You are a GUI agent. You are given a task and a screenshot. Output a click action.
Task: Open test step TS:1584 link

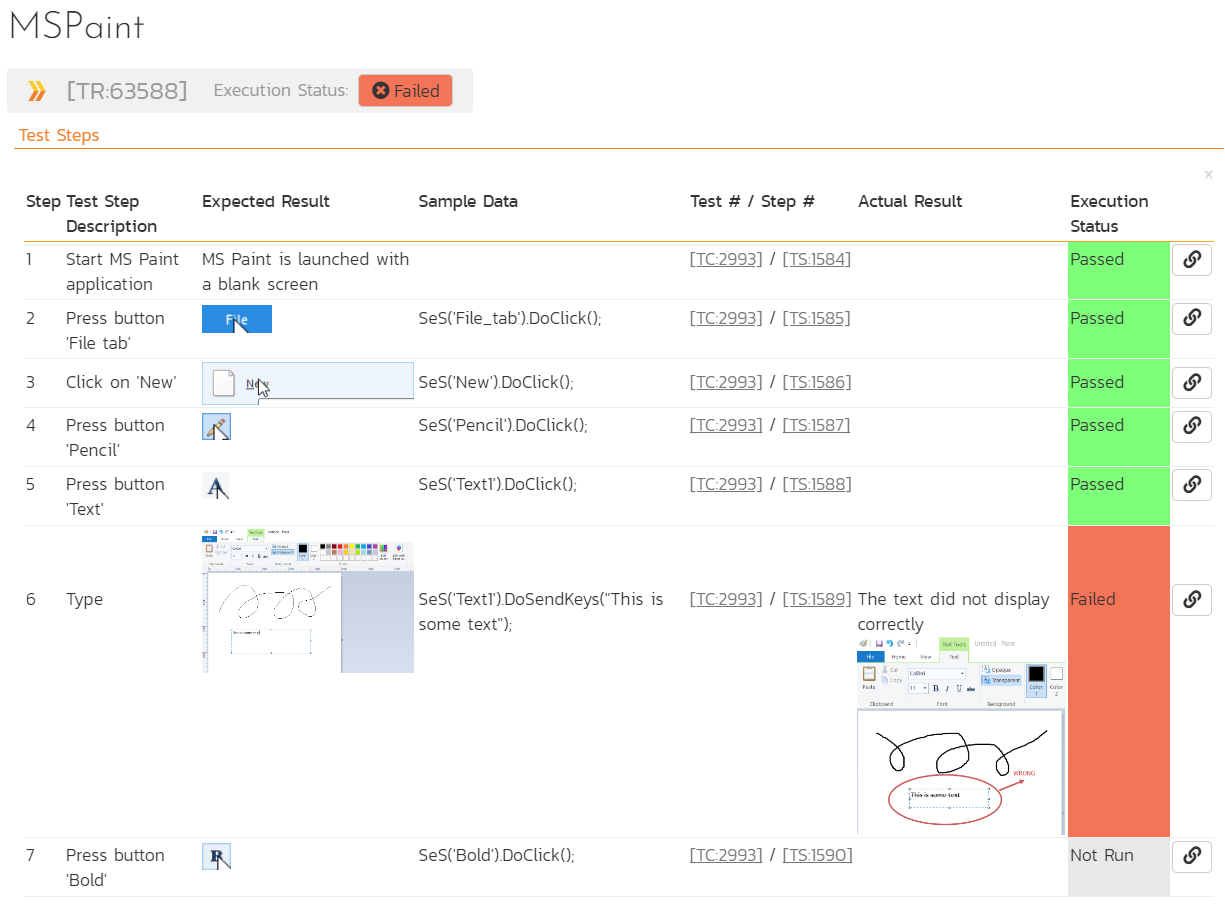click(x=817, y=260)
